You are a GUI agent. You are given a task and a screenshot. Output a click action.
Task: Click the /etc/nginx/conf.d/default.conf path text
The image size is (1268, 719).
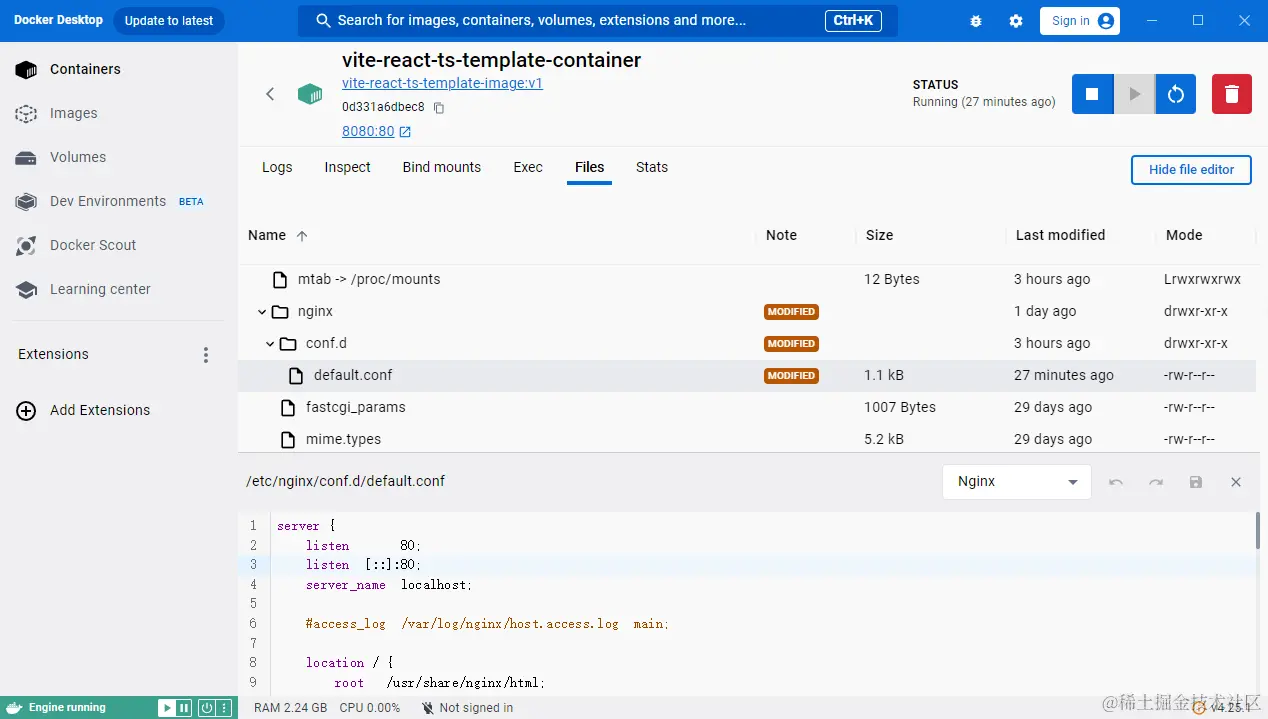tap(346, 481)
